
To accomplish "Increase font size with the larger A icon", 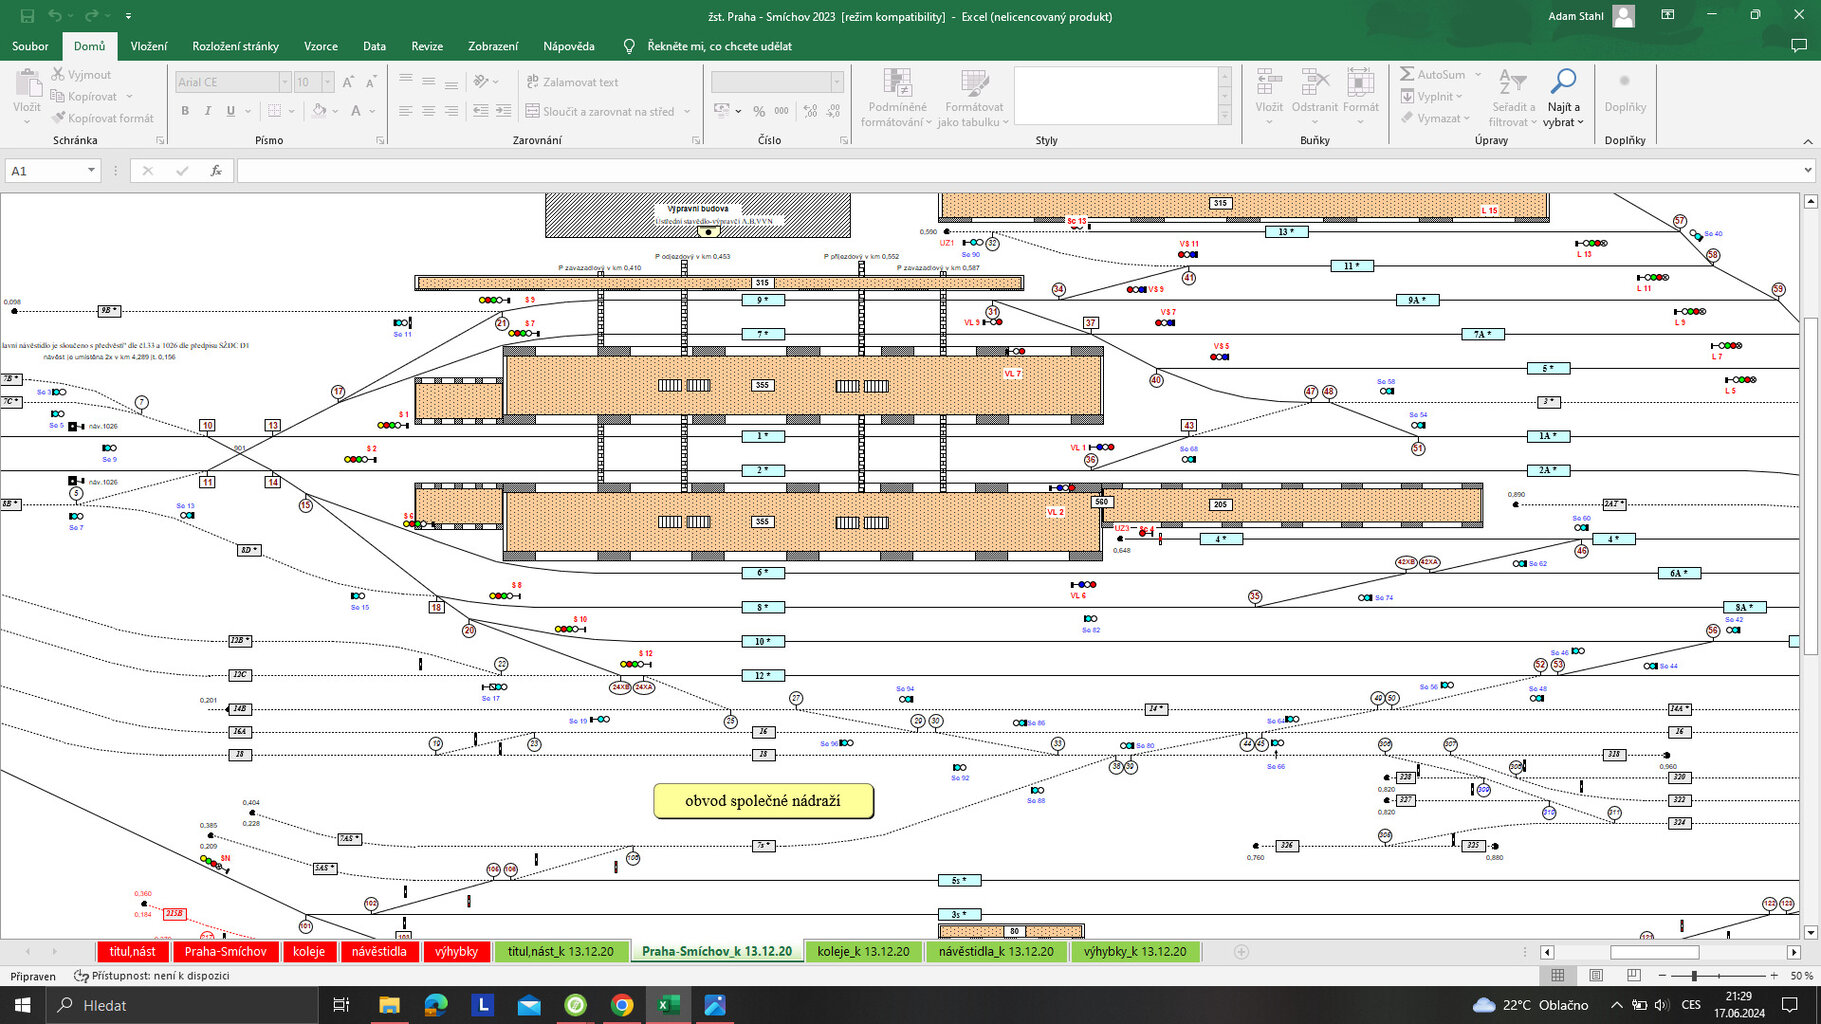I will 348,82.
